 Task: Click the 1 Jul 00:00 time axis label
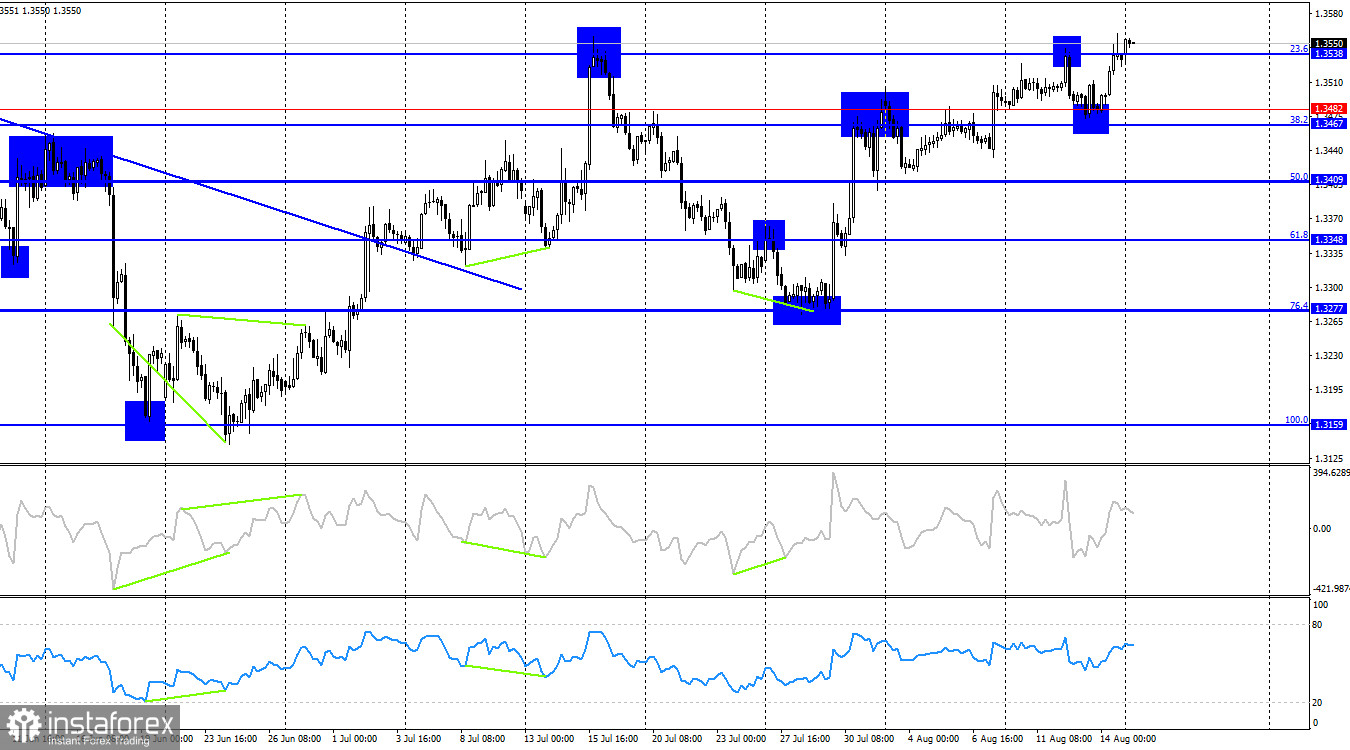tap(354, 739)
